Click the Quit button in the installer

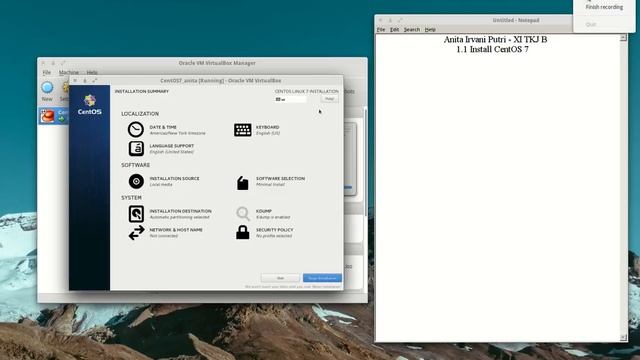280,278
